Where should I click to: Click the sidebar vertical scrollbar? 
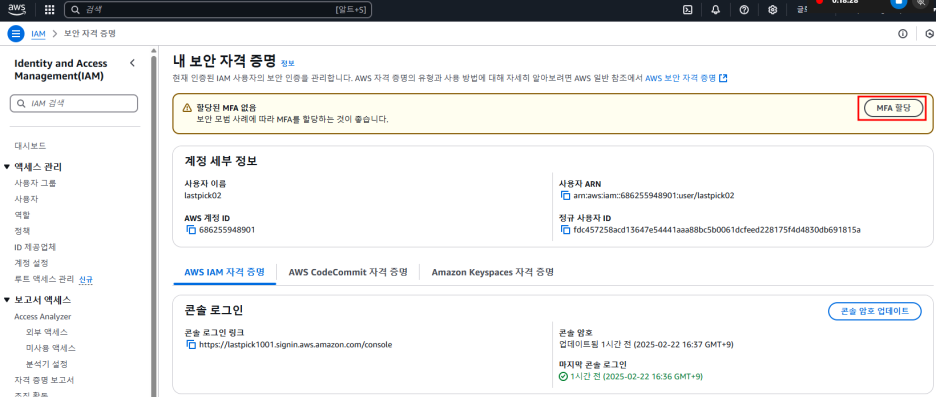pos(153,227)
